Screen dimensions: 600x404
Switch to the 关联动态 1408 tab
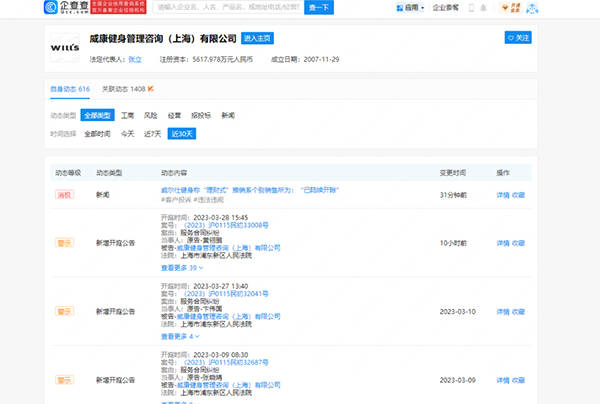click(124, 89)
